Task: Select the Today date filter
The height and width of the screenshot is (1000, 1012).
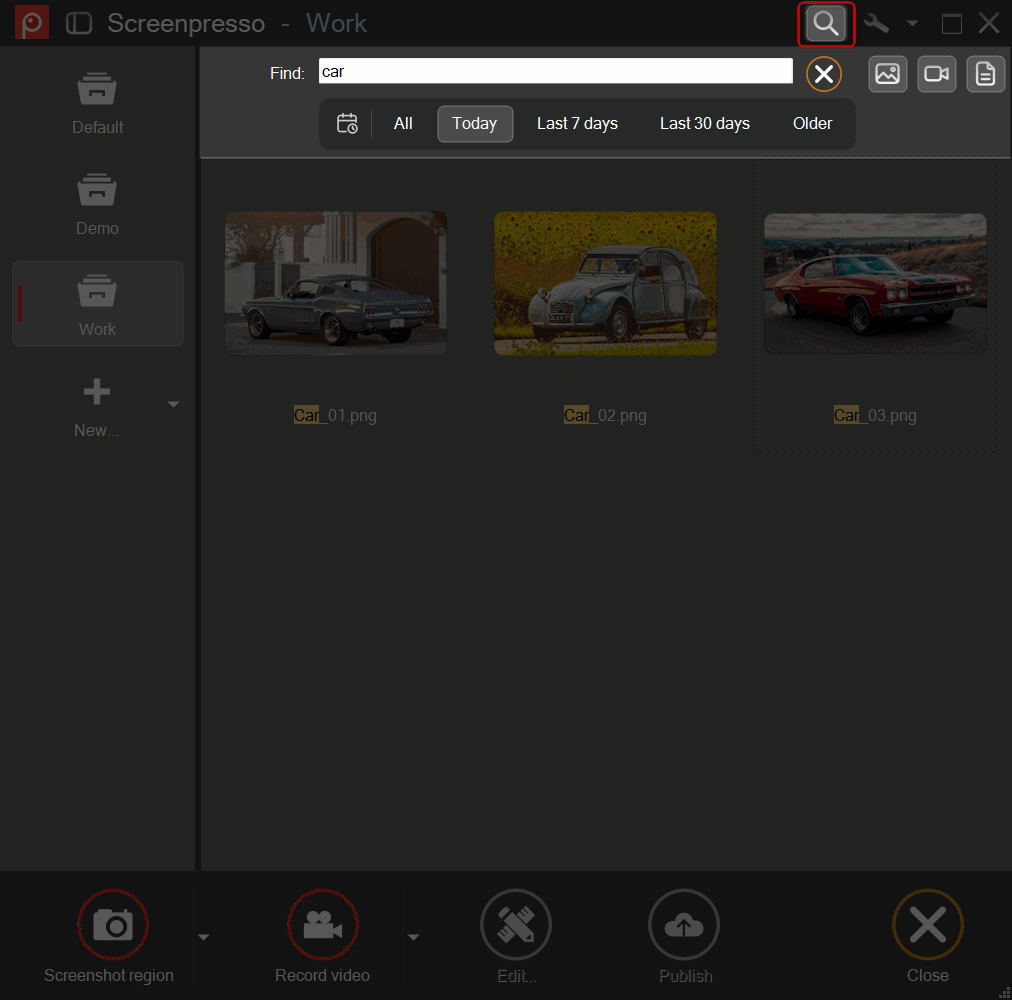Action: 475,123
